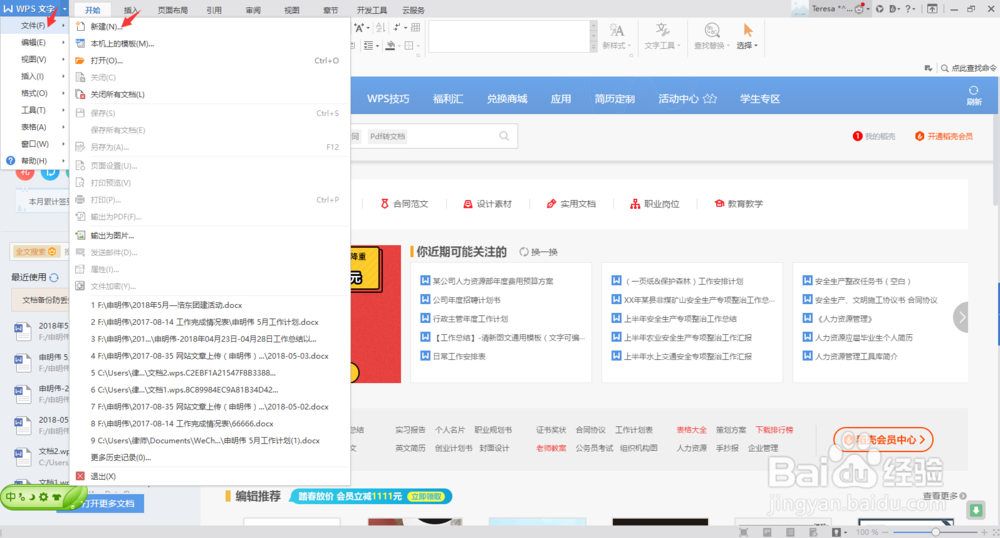Screen dimensions: 1000x538
Task: Toggle eye protection mode in the status bar
Action: point(836,532)
